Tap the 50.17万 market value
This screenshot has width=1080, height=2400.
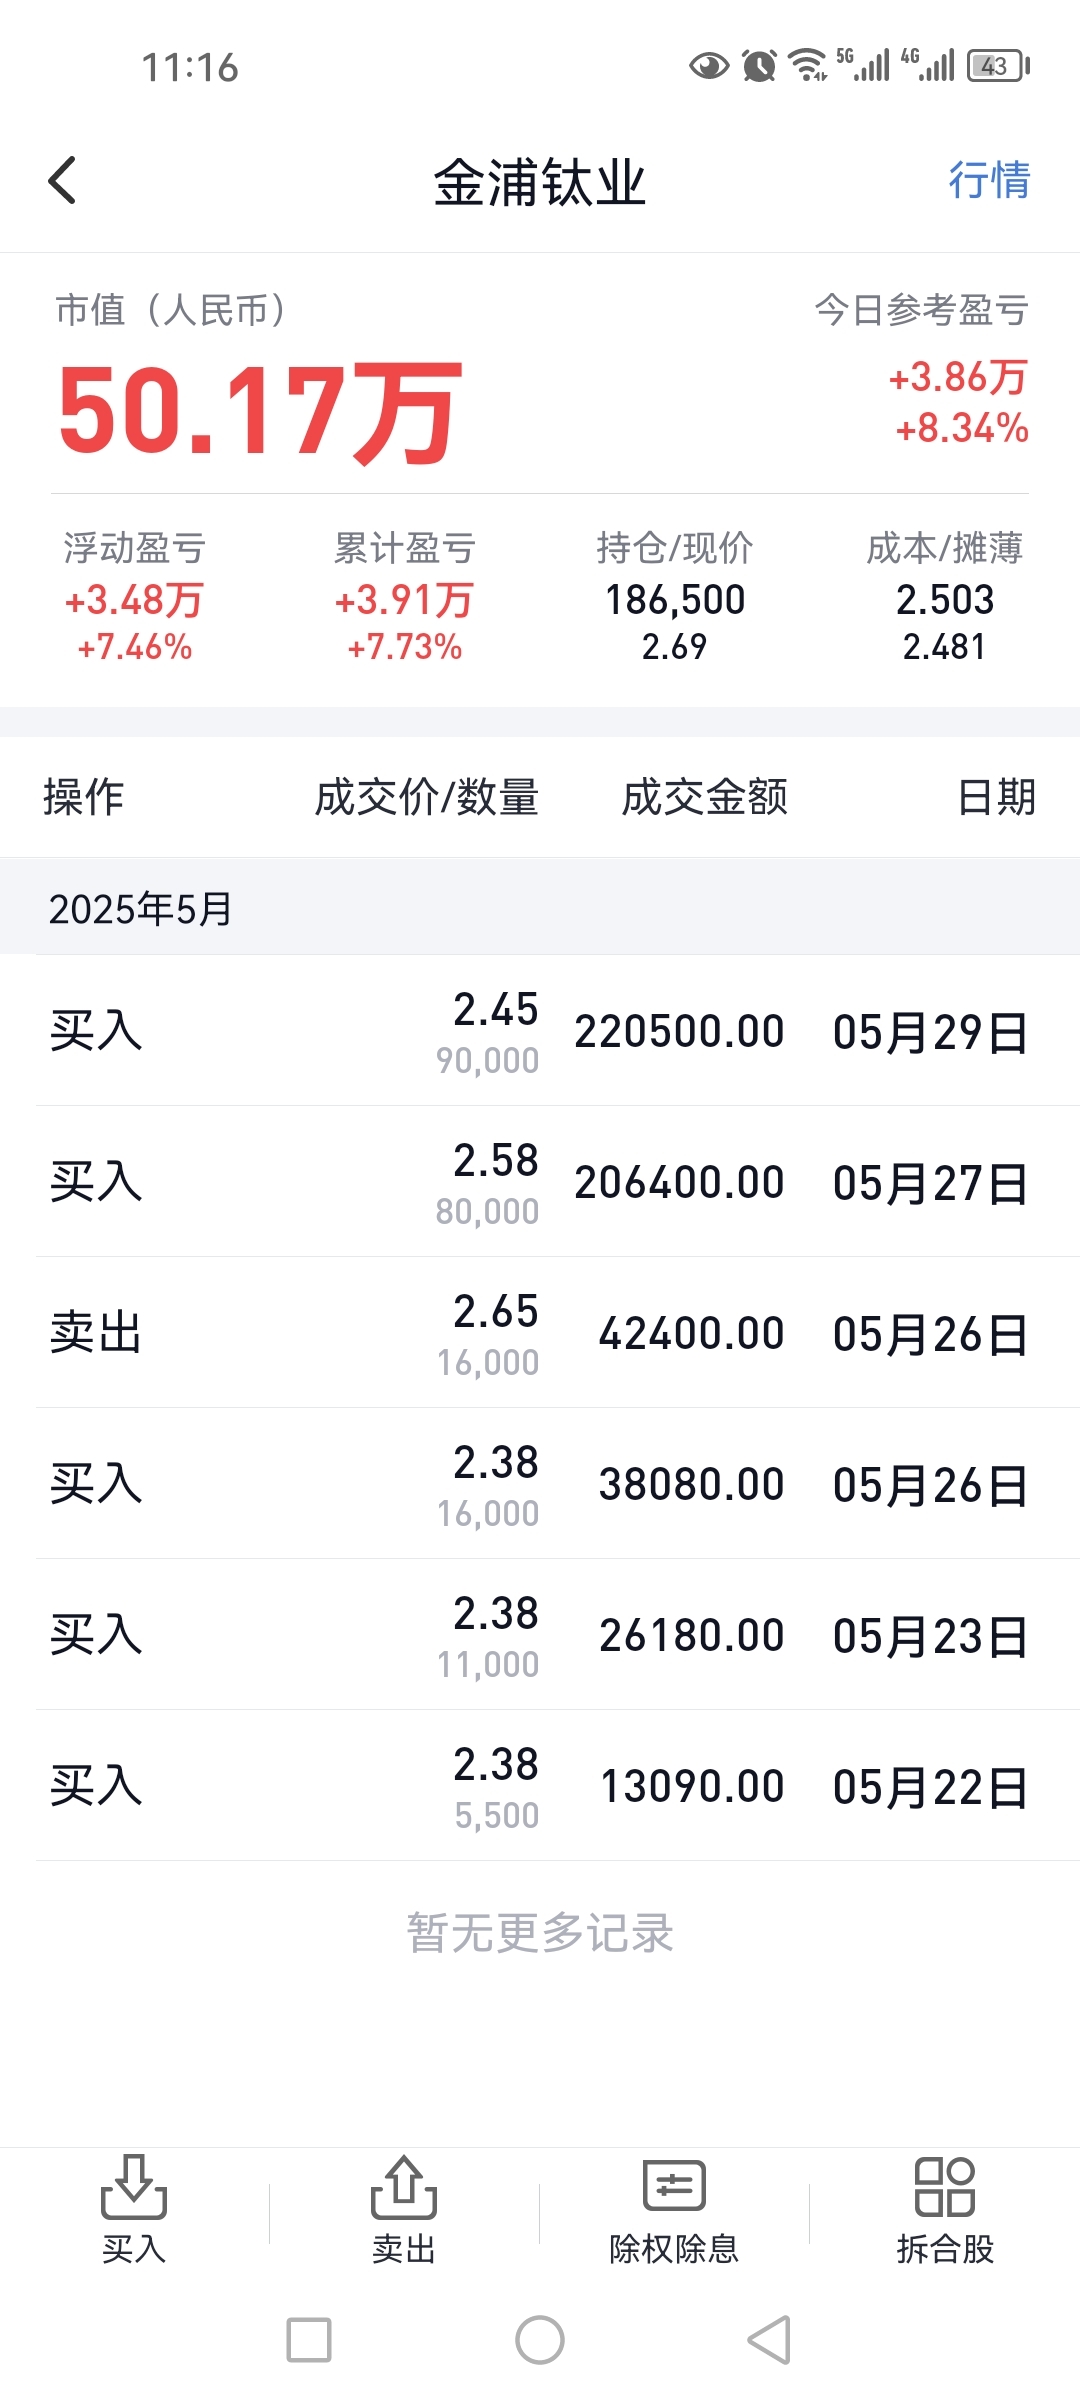(x=260, y=411)
